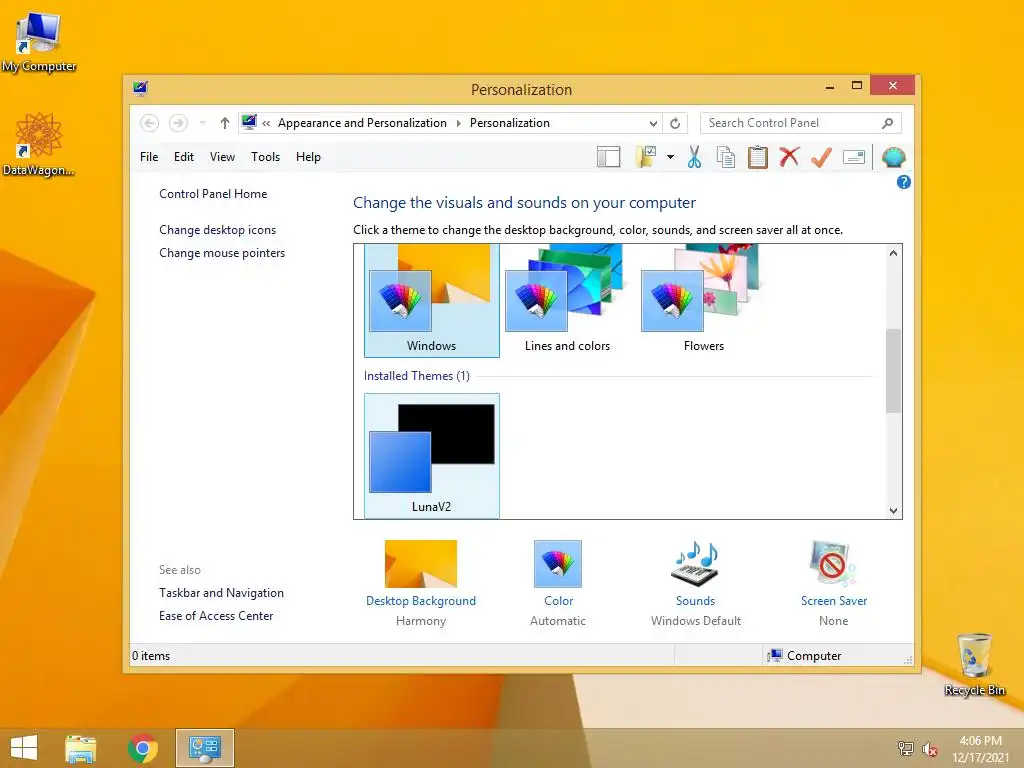The height and width of the screenshot is (768, 1024).
Task: Select the Lines and colors theme
Action: (568, 301)
